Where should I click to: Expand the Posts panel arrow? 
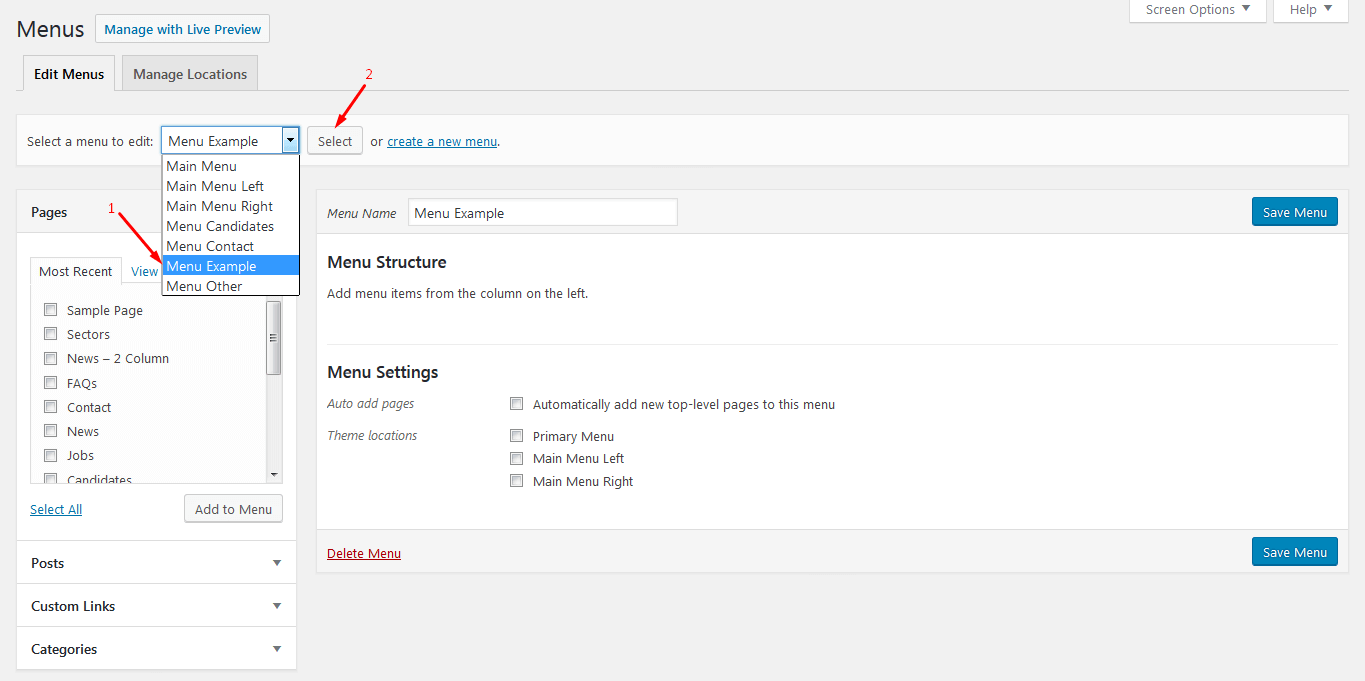coord(277,563)
